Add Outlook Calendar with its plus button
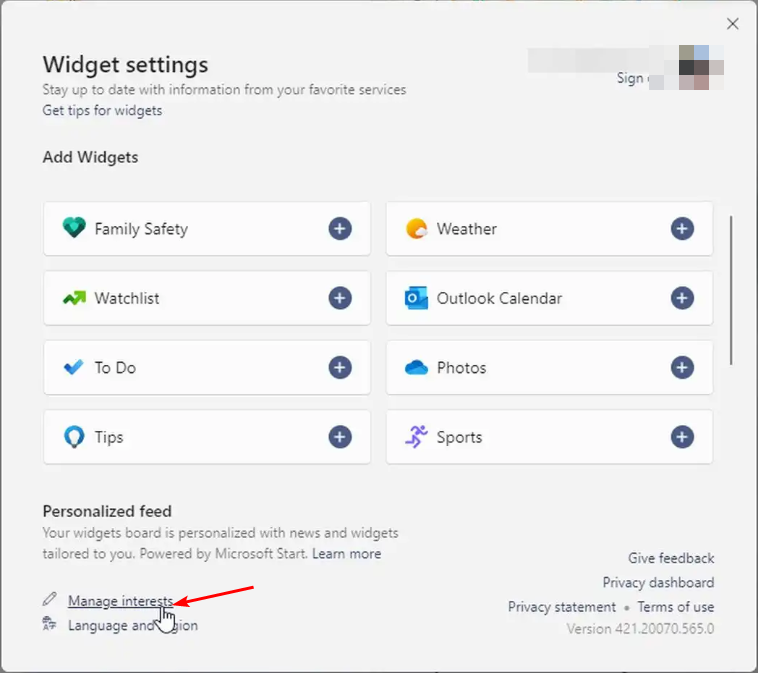The height and width of the screenshot is (673, 758). coord(682,298)
